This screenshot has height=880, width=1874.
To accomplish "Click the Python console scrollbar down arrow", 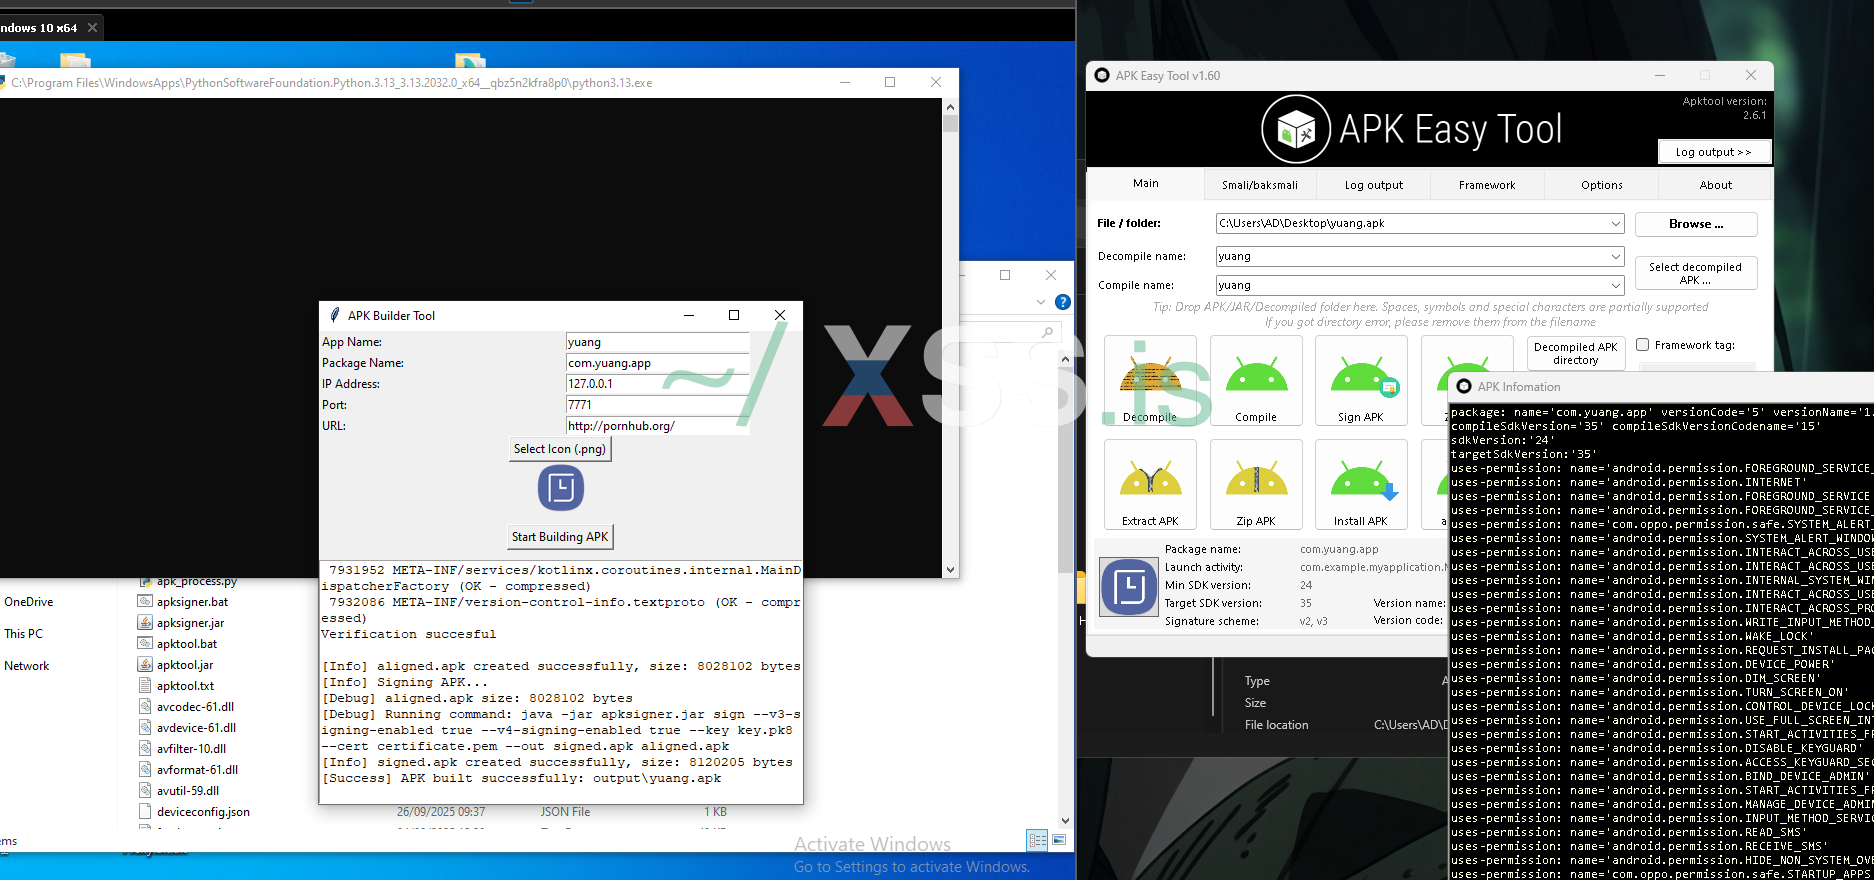I will [950, 569].
